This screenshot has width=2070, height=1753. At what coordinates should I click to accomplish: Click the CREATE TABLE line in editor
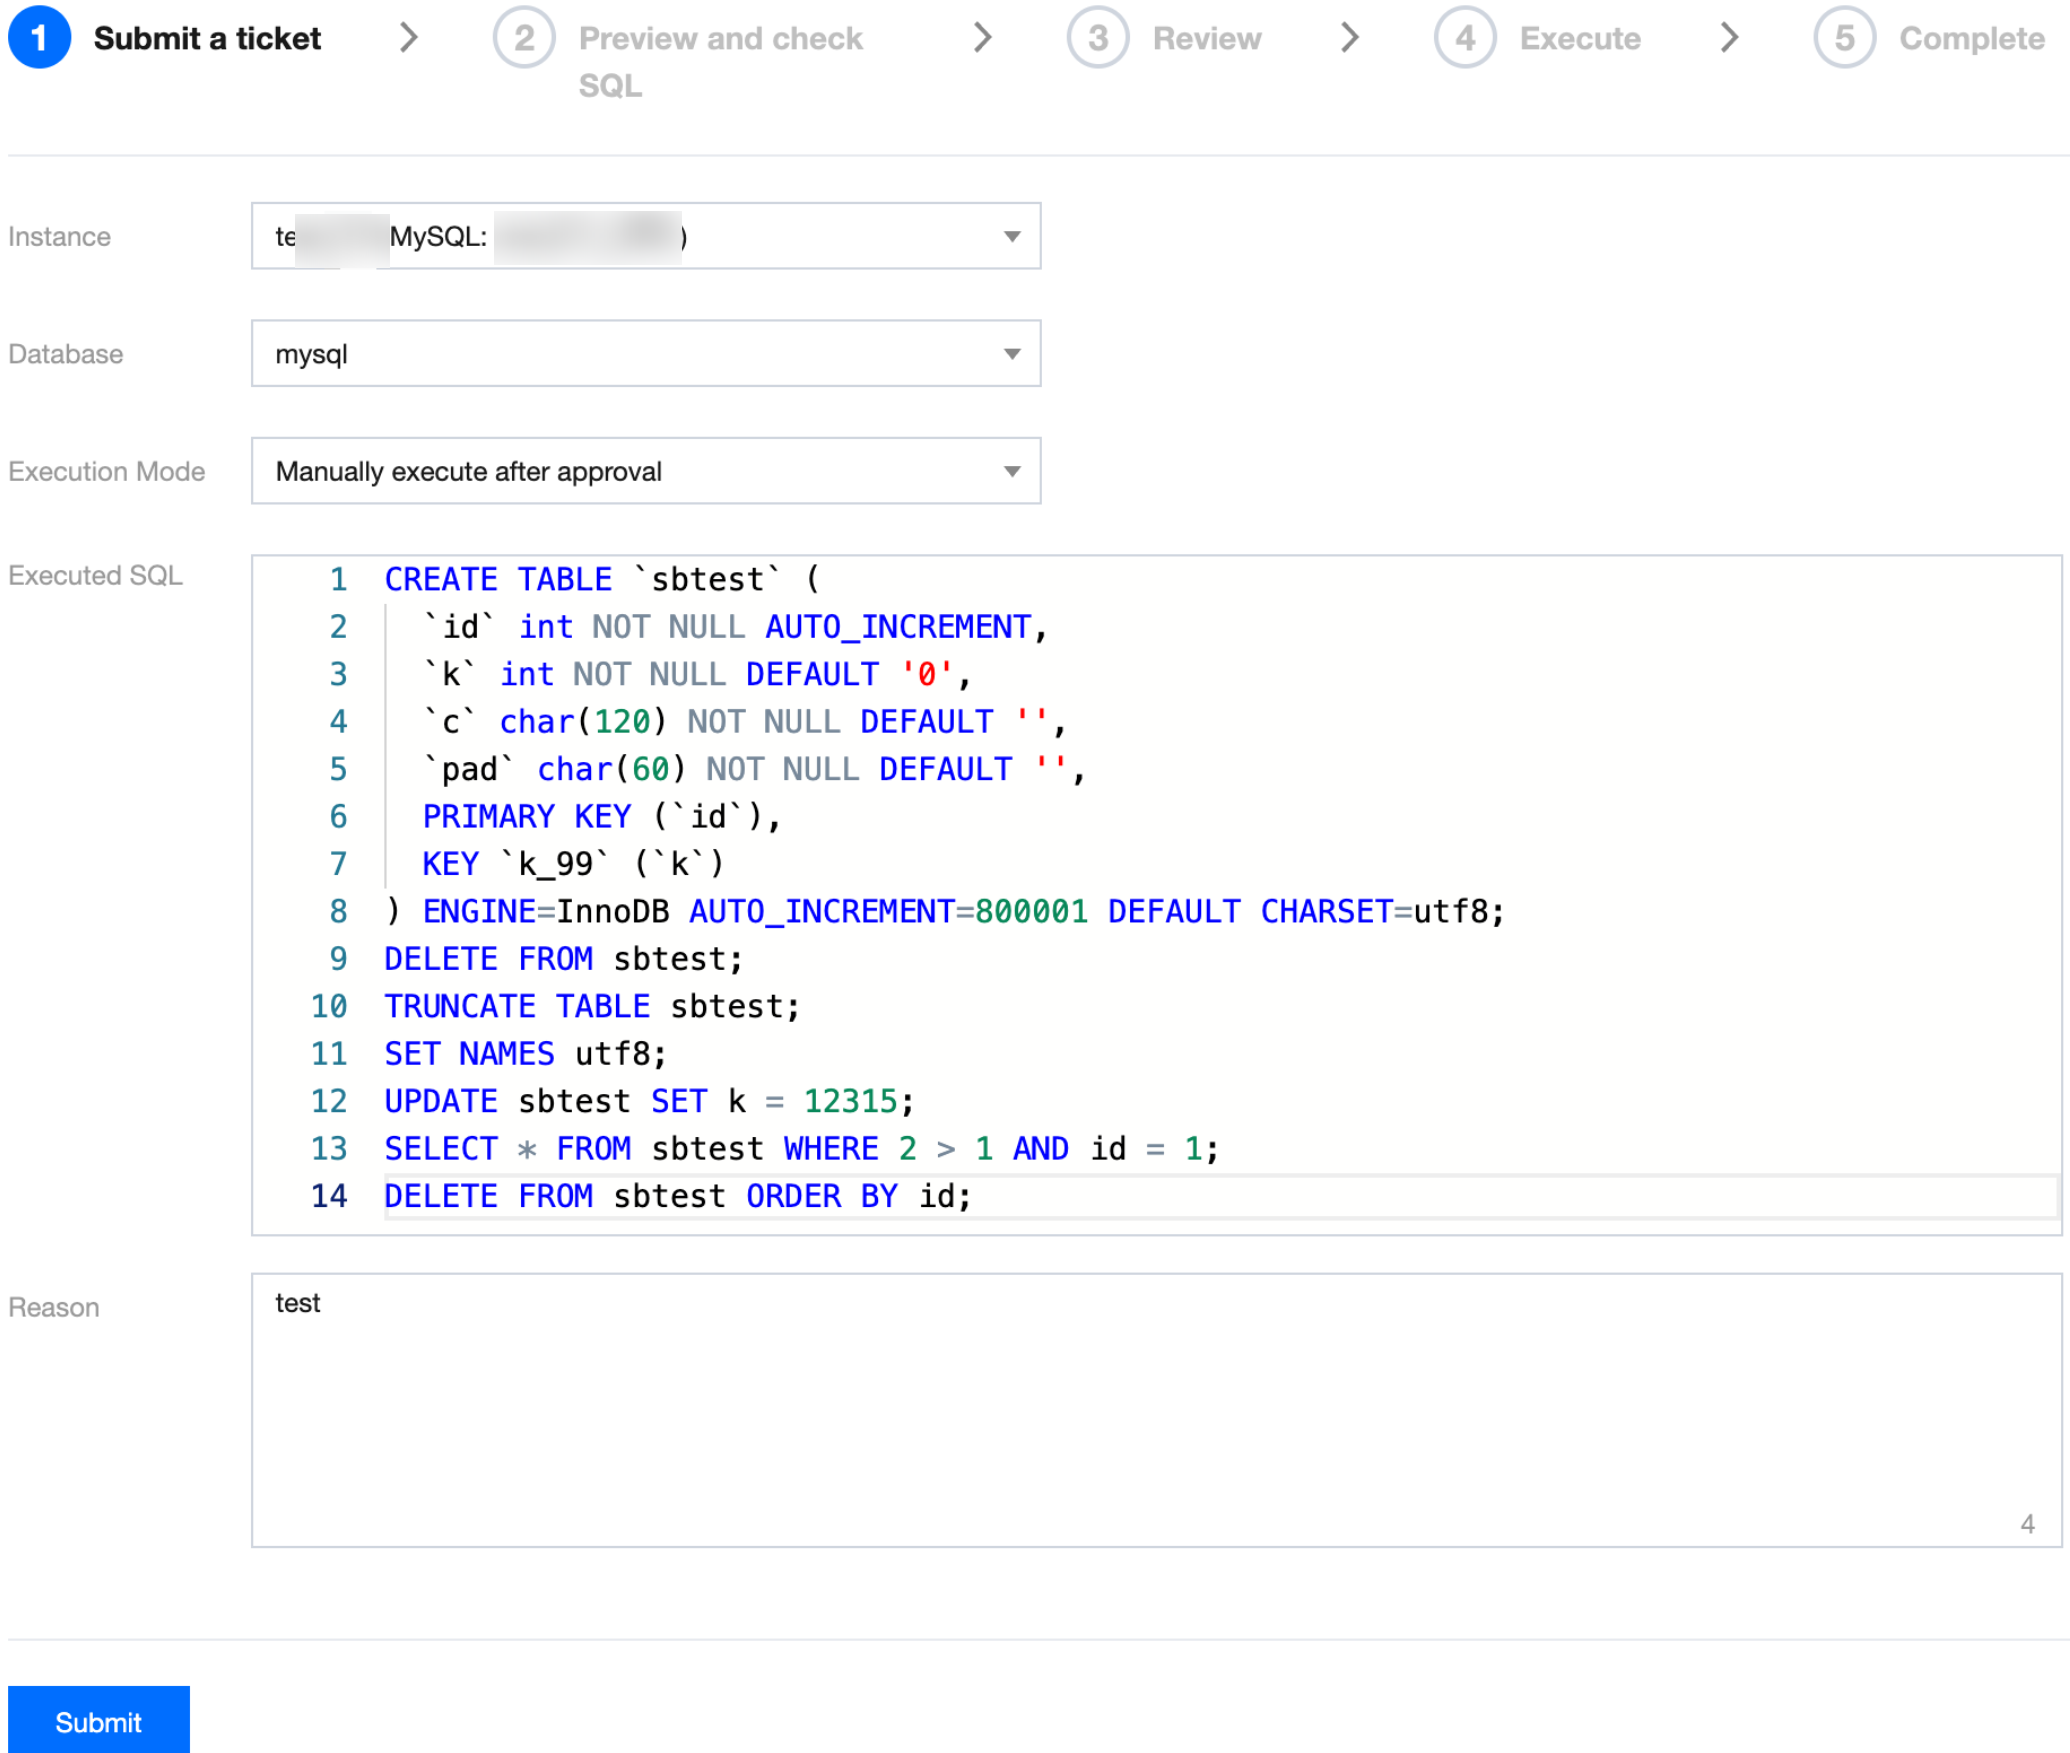[600, 579]
